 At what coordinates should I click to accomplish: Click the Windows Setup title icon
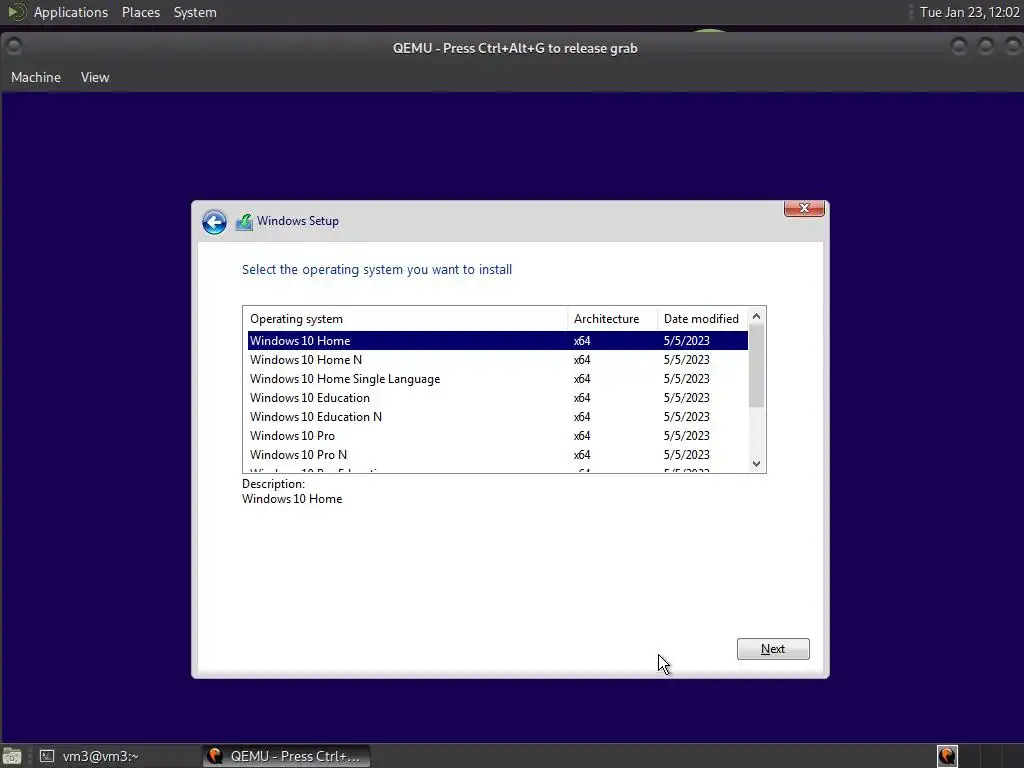[x=244, y=221]
